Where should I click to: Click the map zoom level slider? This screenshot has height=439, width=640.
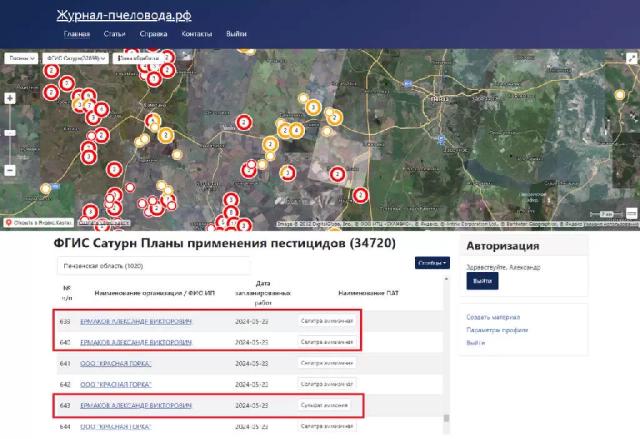(10, 131)
